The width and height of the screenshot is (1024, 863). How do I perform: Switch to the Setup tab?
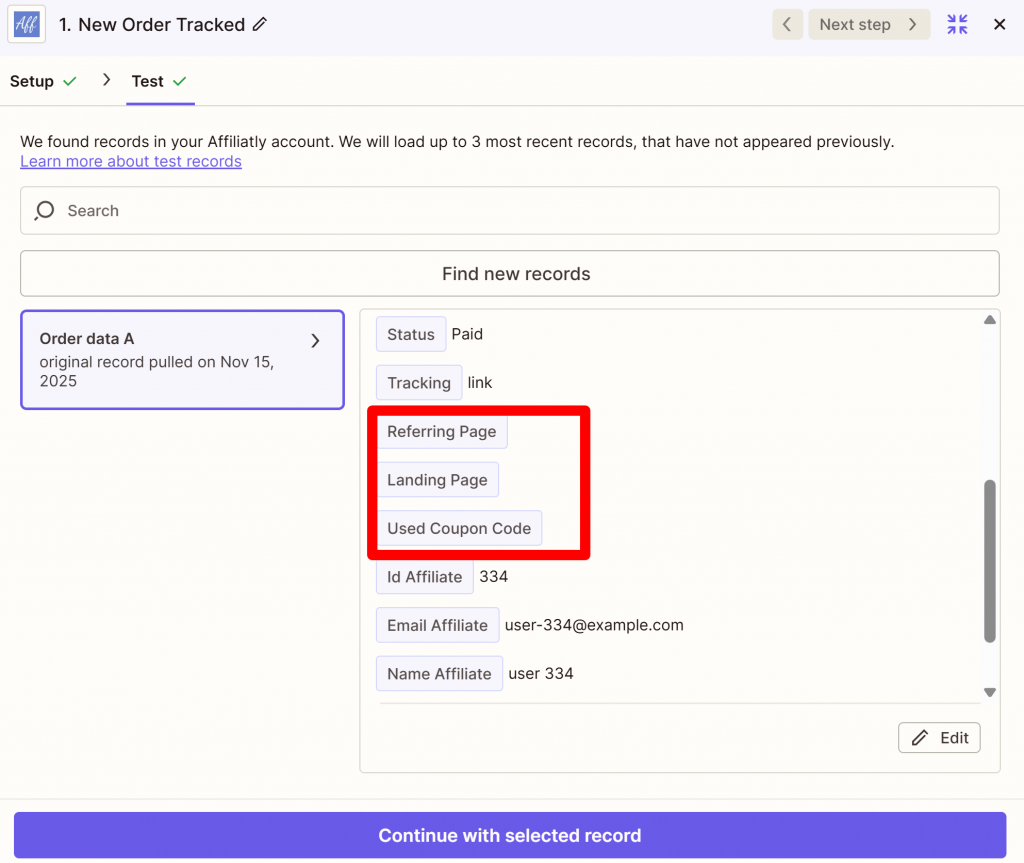[32, 81]
